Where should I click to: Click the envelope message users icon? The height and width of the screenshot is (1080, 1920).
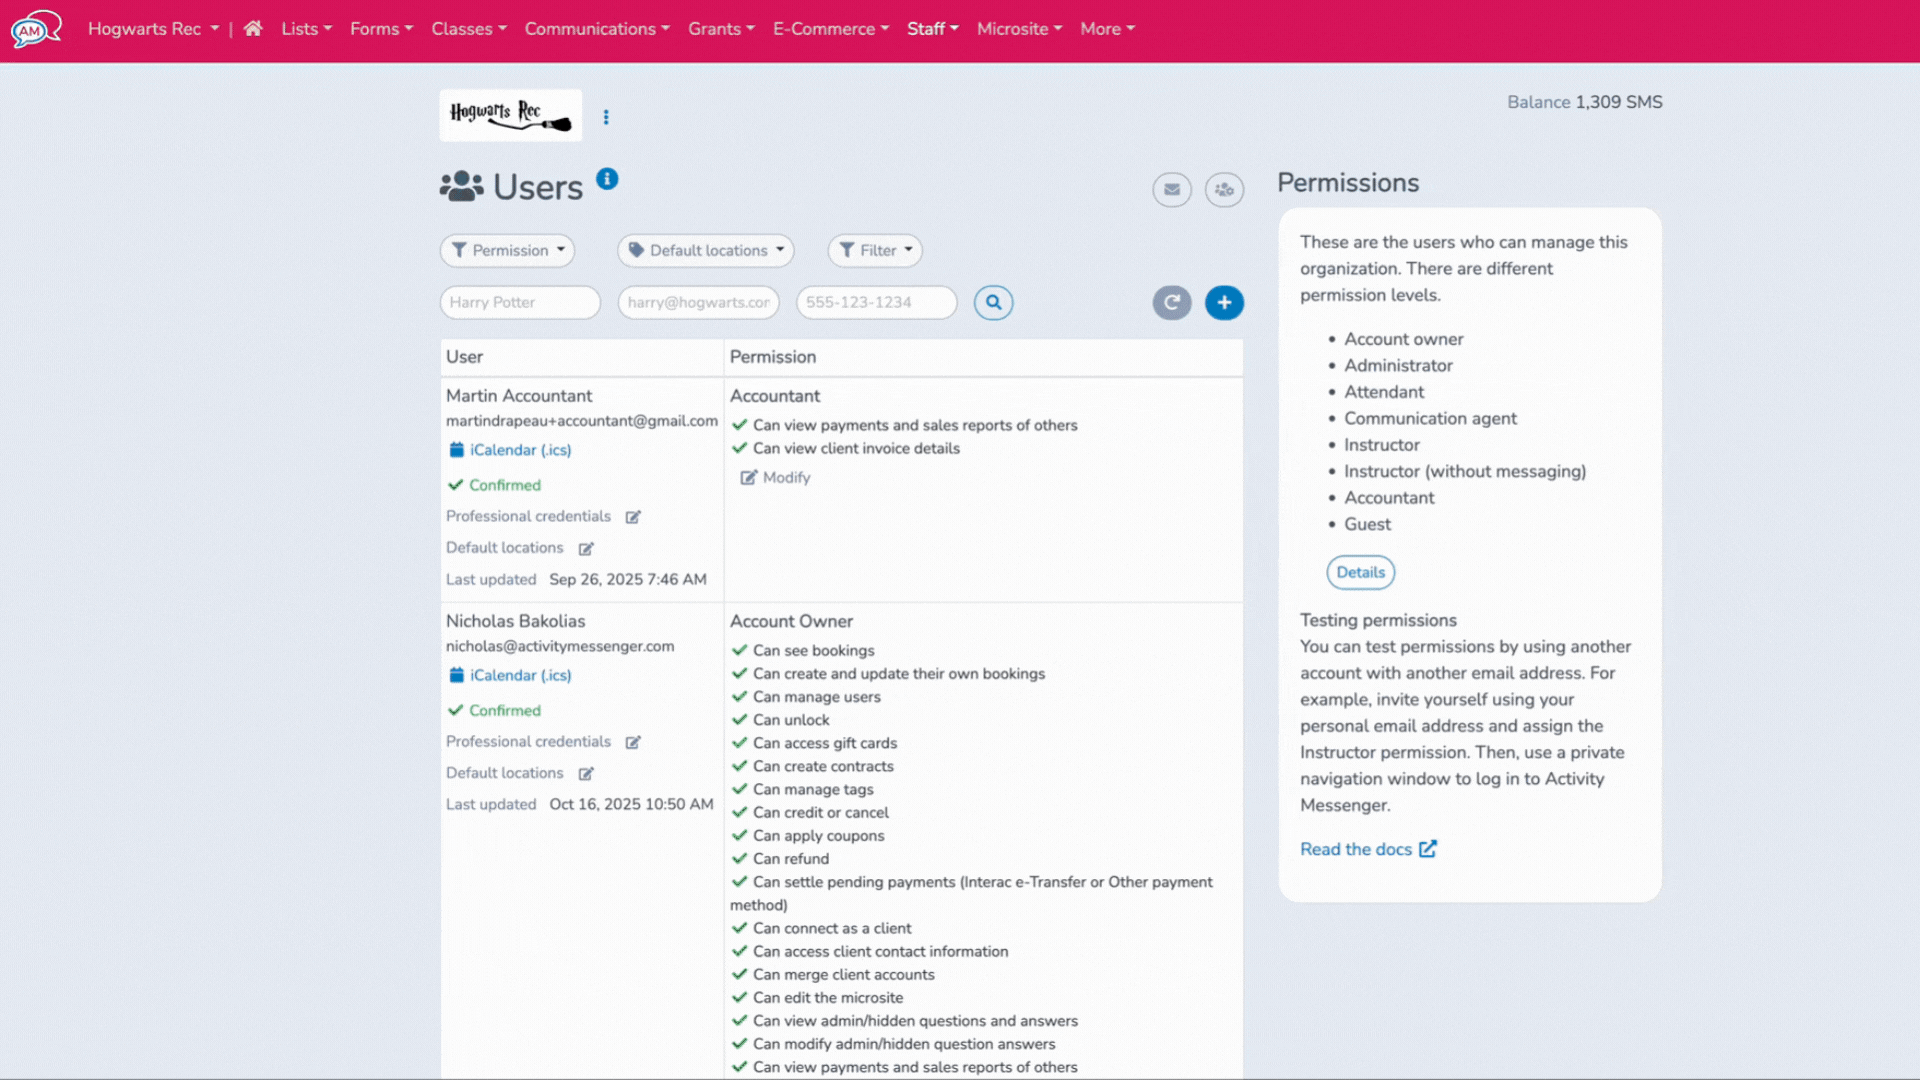tap(1172, 189)
